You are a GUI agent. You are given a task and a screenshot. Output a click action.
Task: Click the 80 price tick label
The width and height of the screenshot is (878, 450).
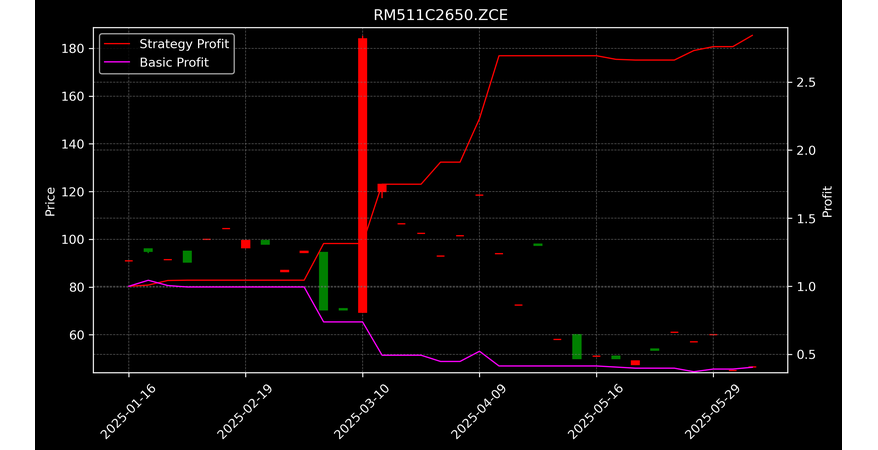77,287
